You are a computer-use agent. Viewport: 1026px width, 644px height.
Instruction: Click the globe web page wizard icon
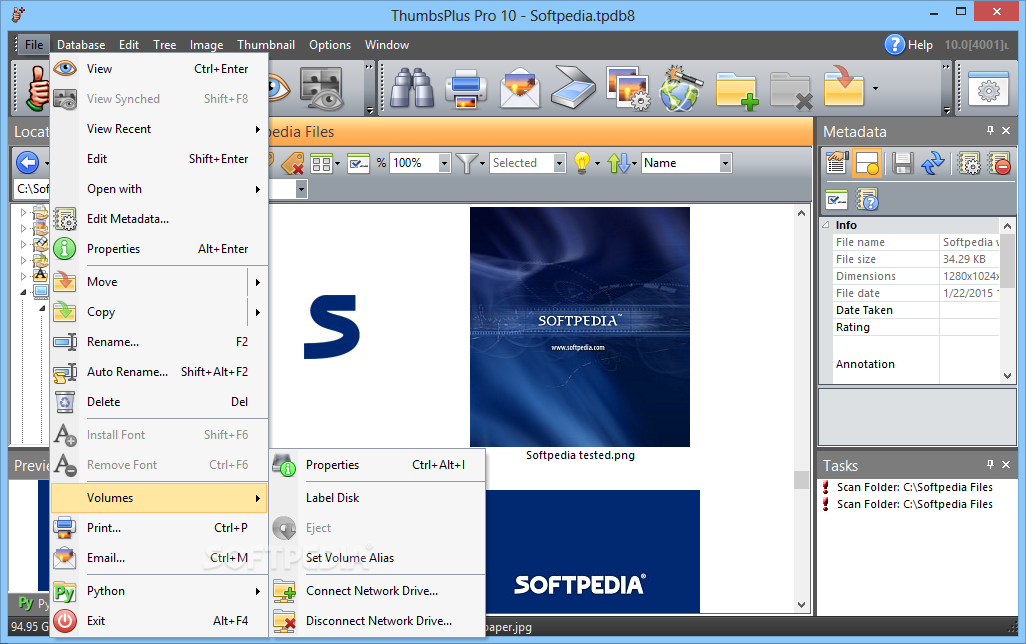[681, 88]
